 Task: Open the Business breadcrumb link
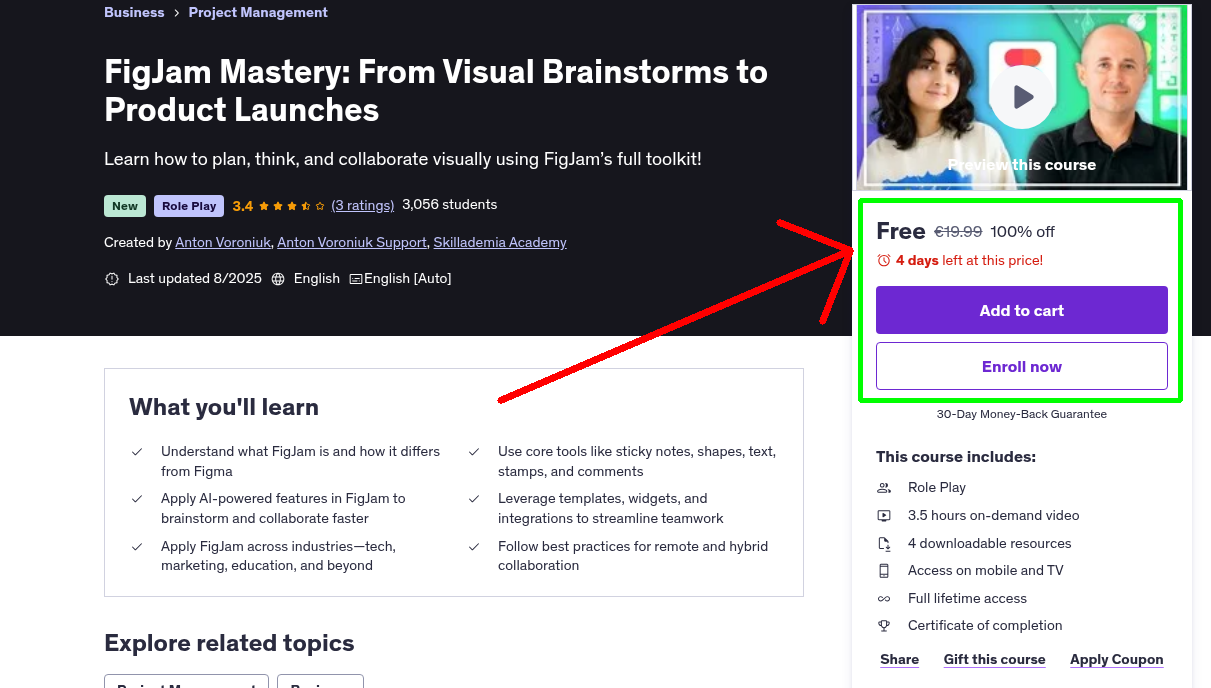tap(134, 12)
